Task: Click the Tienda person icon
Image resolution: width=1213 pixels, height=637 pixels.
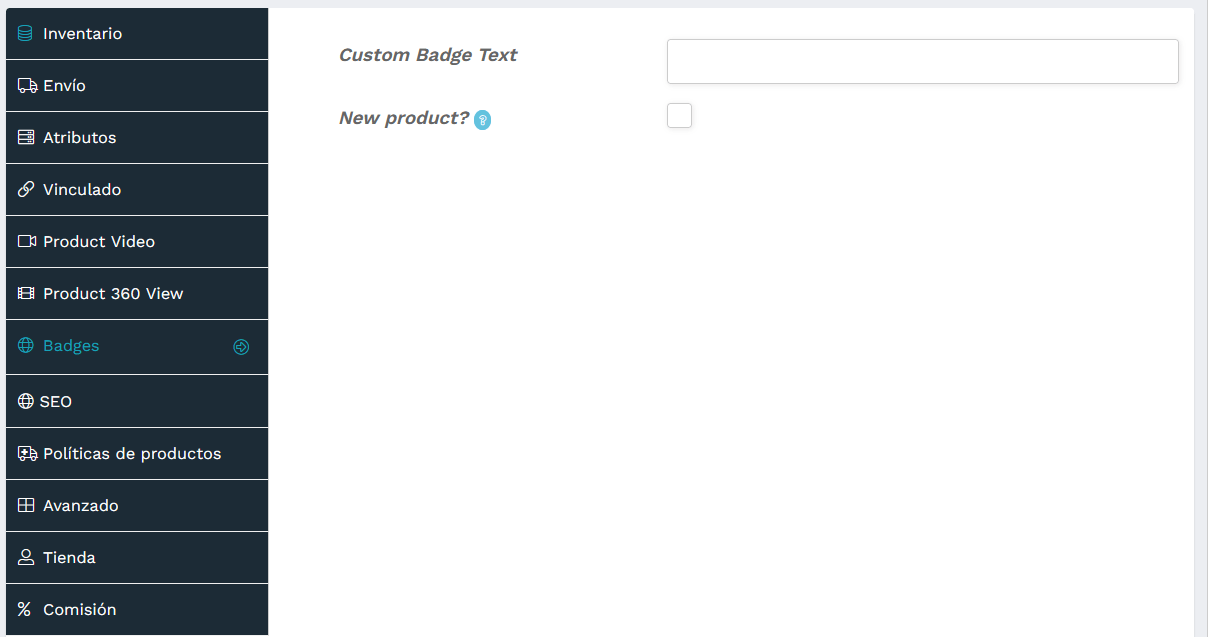Action: pos(25,557)
